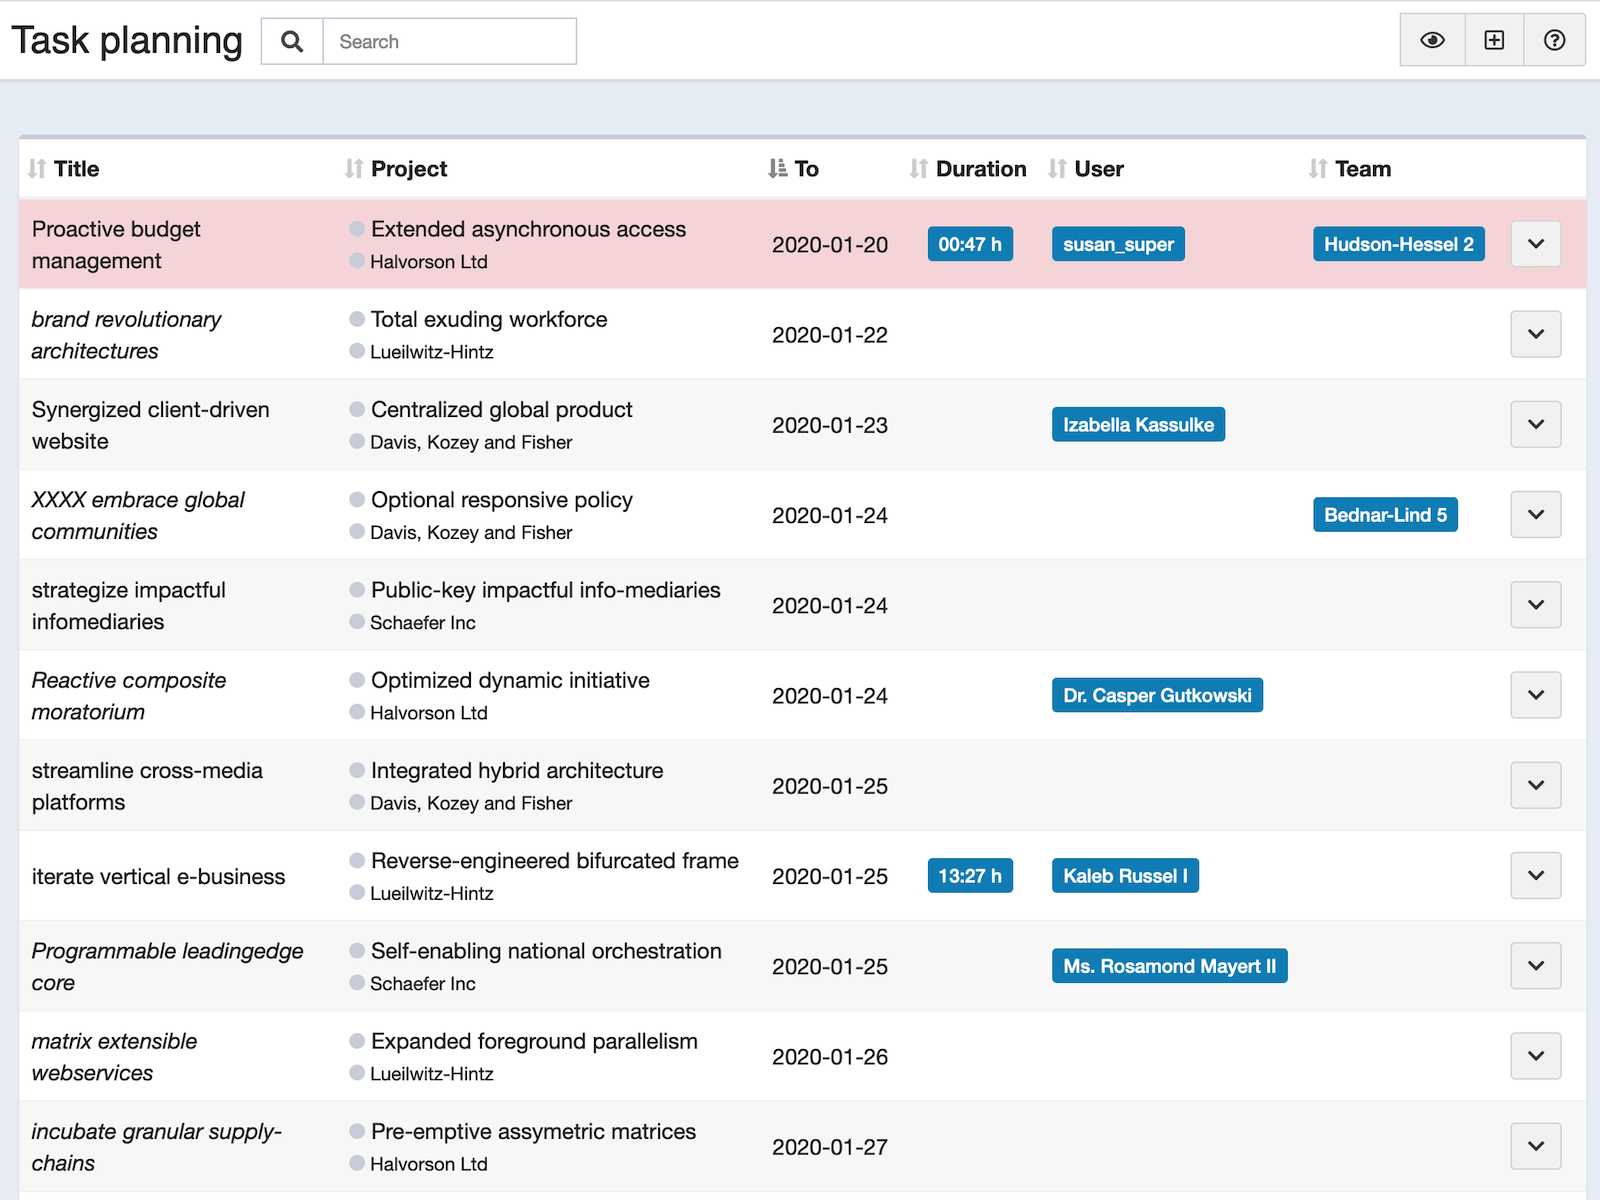Select the streamline cross-media platforms title

pyautogui.click(x=147, y=786)
